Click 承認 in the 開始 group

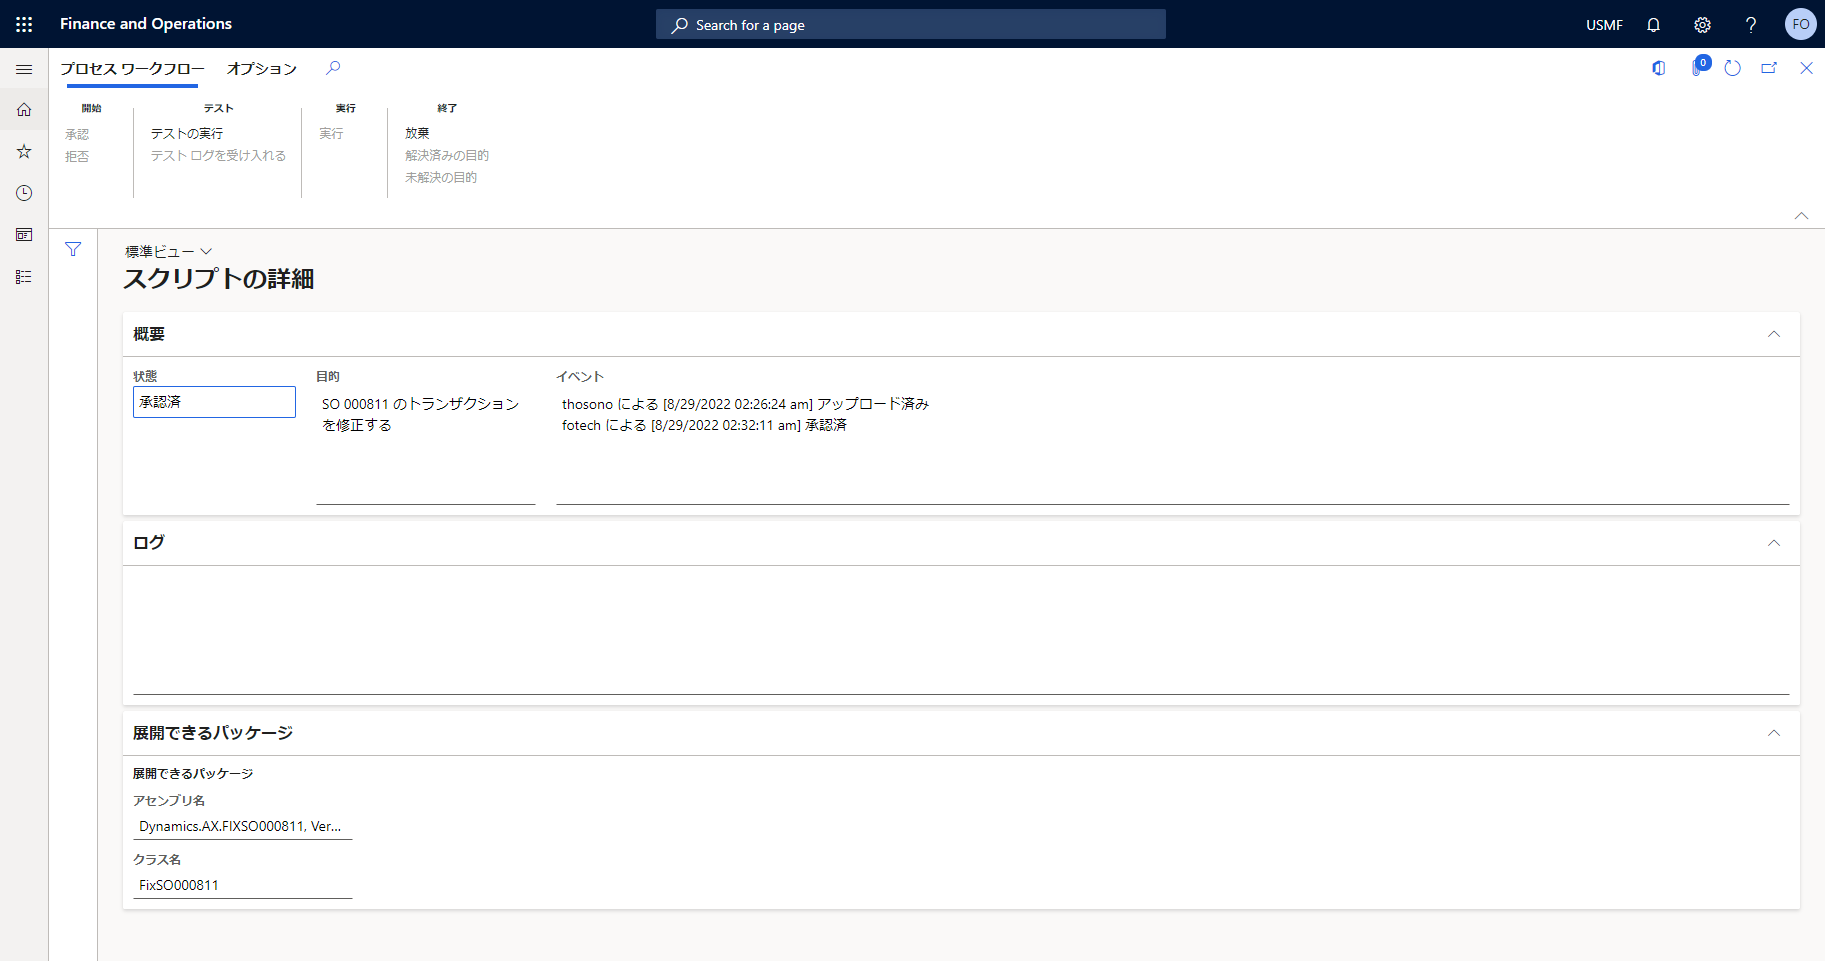coord(77,134)
